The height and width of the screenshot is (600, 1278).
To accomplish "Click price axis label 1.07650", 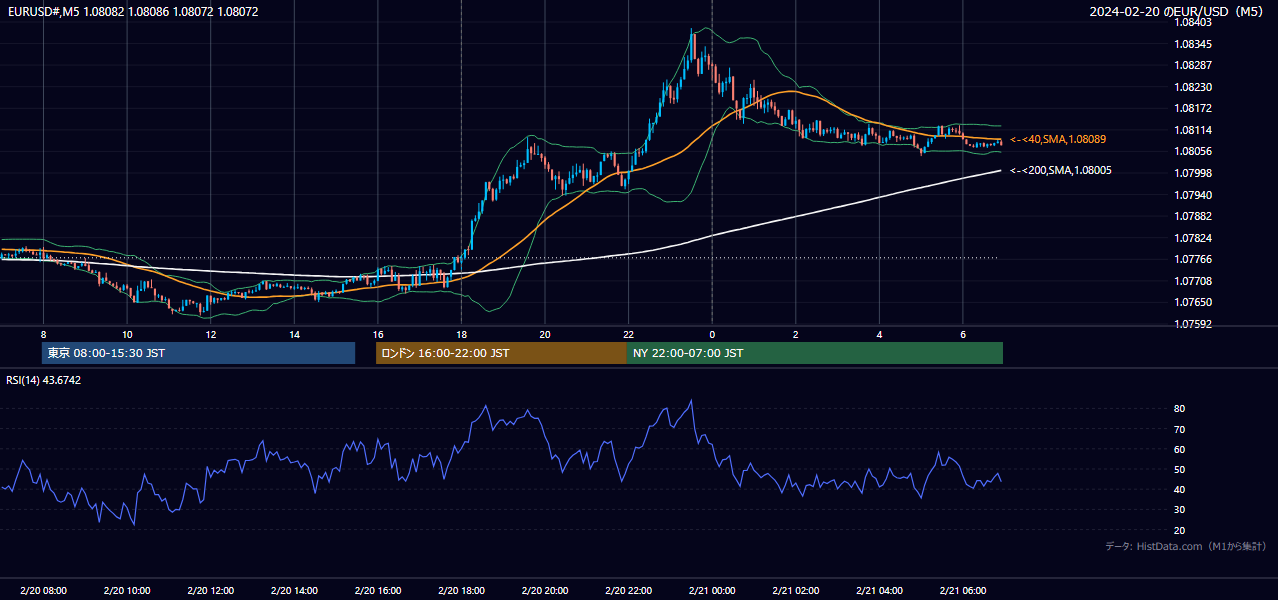I will (x=1192, y=302).
